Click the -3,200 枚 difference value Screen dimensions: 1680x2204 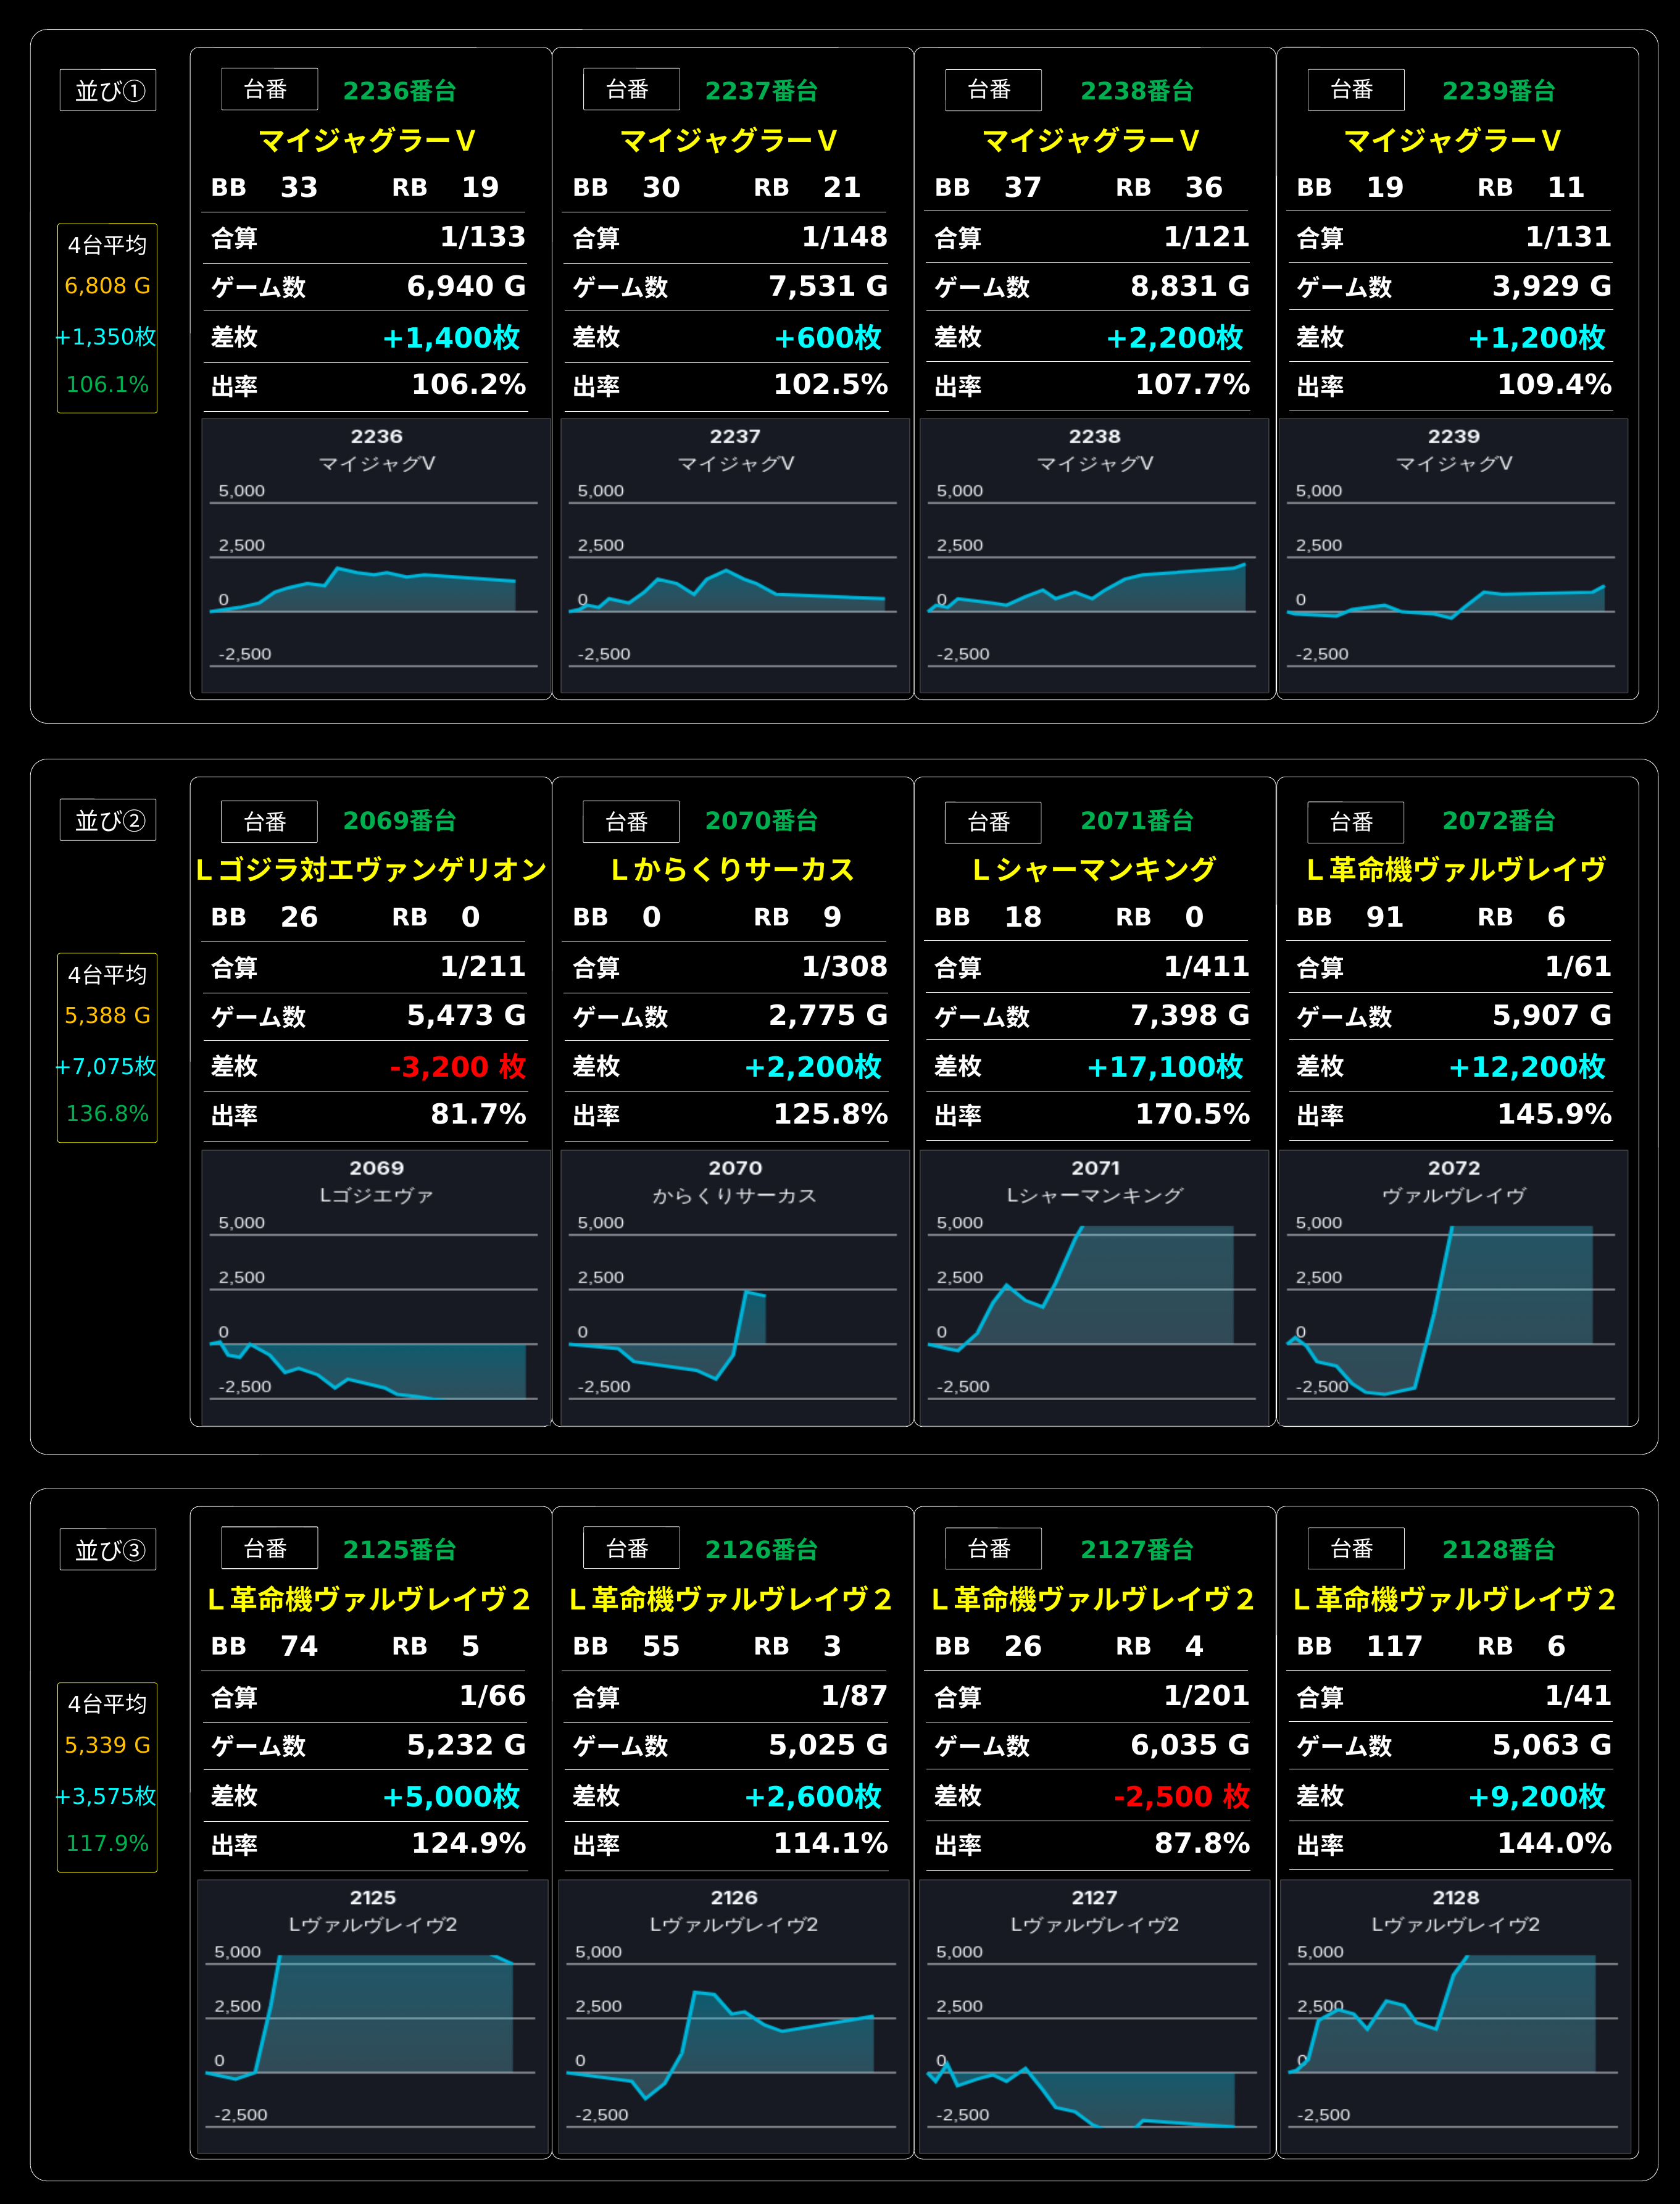click(x=458, y=1067)
